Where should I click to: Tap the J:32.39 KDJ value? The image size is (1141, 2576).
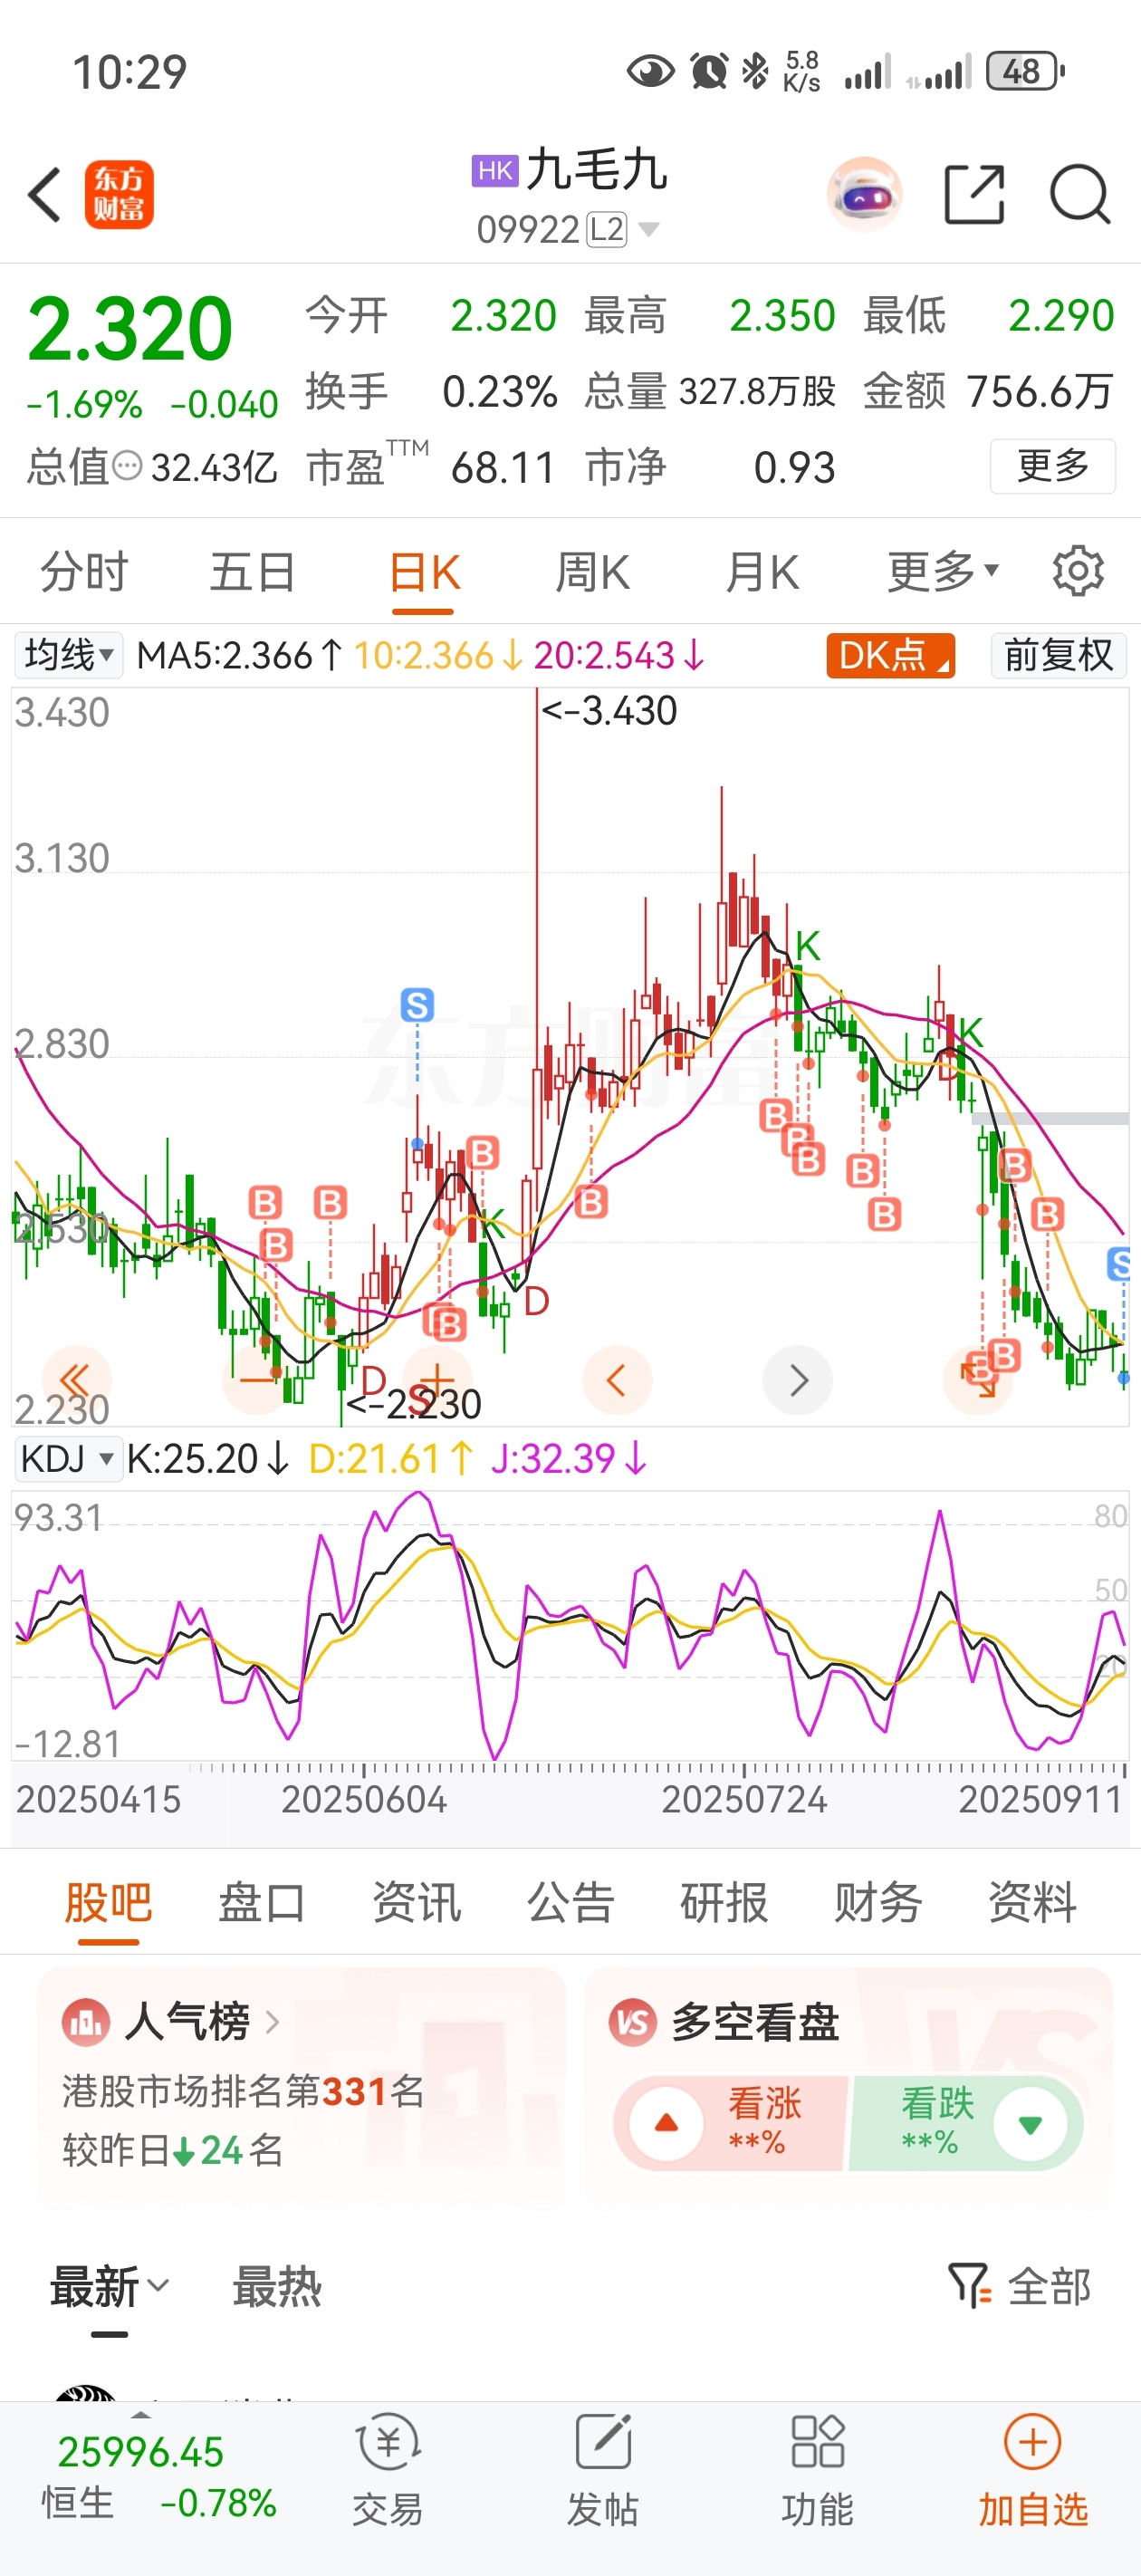coord(569,1459)
